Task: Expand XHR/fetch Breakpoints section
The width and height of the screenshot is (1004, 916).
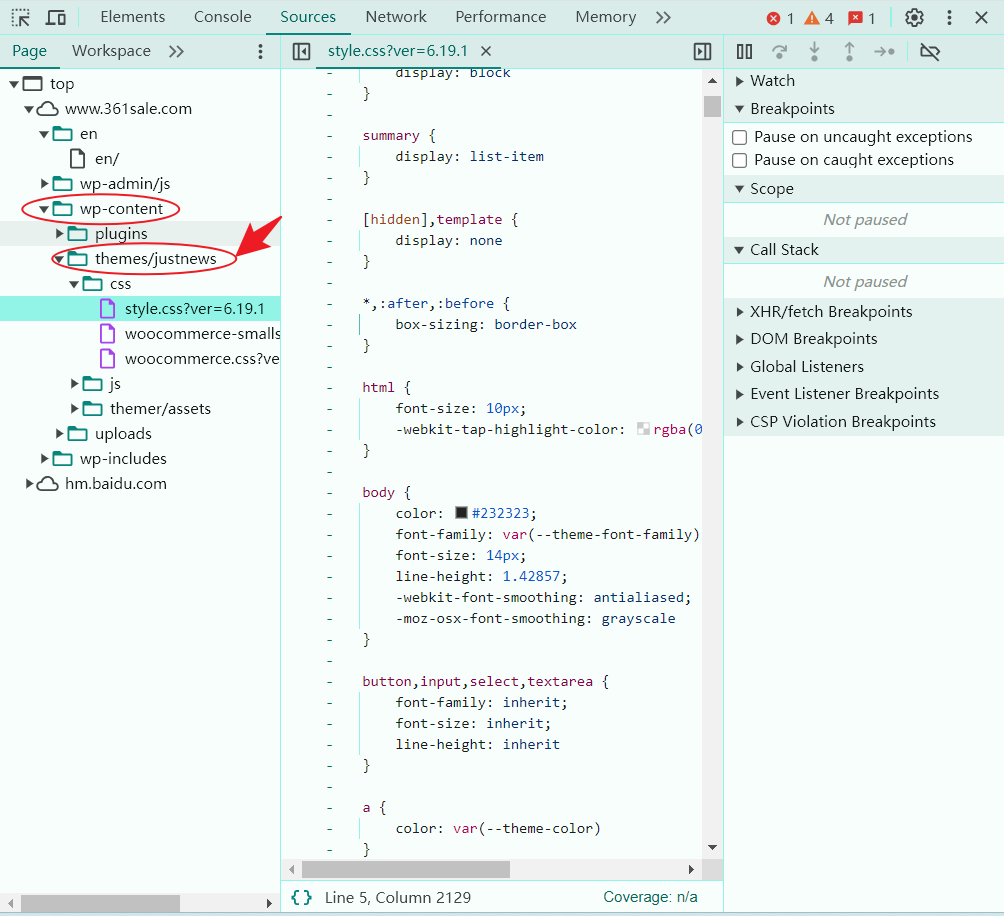Action: coord(739,311)
